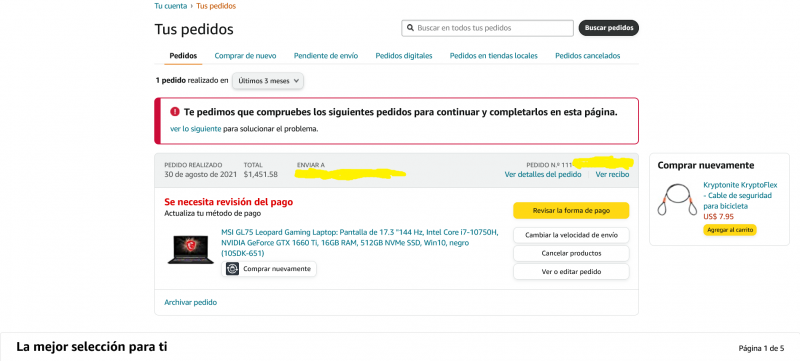Image resolution: width=800 pixels, height=361 pixels.
Task: Click Comprar nuevamente button under laptop
Action: (269, 269)
